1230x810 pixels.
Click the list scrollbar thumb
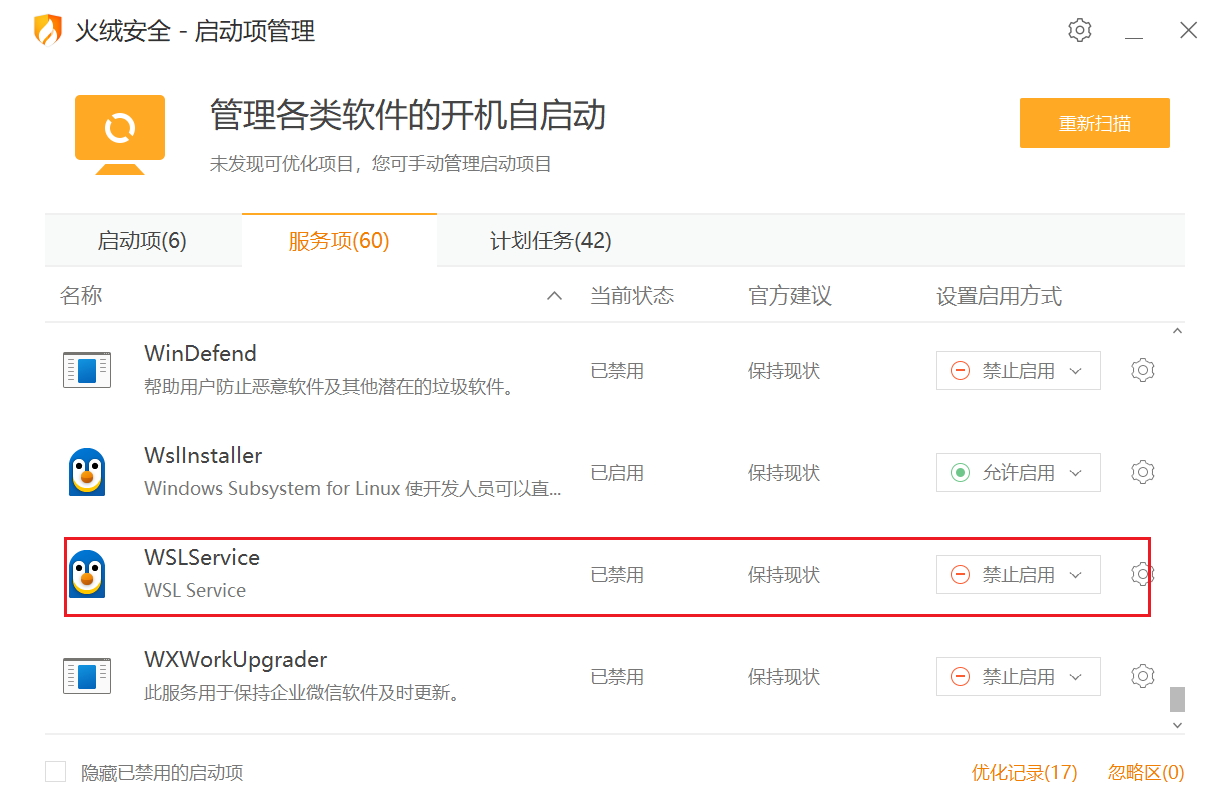1177,699
